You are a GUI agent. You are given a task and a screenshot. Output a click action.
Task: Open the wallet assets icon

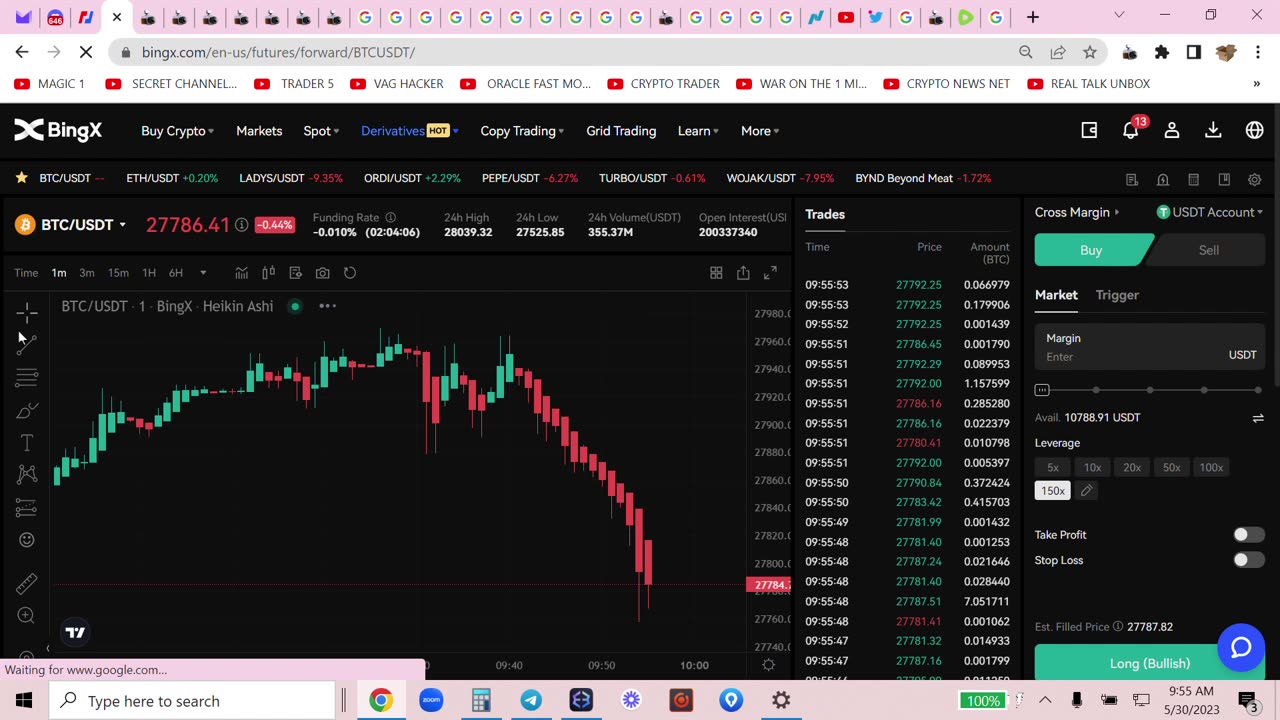pos(1090,130)
